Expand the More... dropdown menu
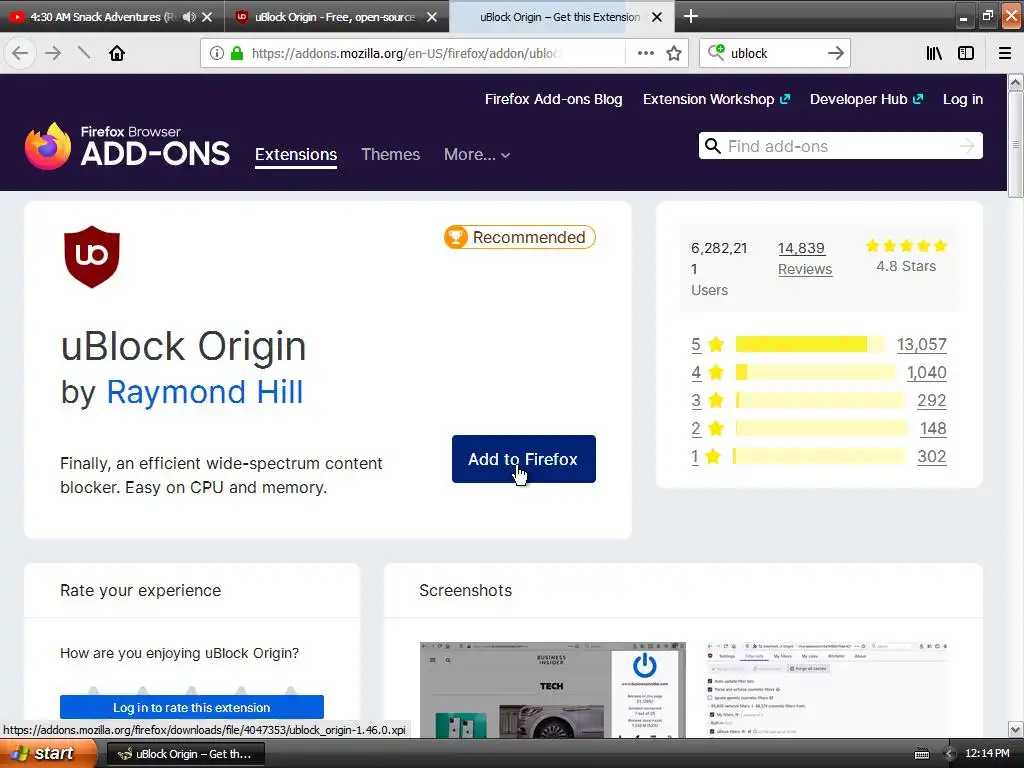Screen dimensions: 1024x768 click(x=477, y=155)
